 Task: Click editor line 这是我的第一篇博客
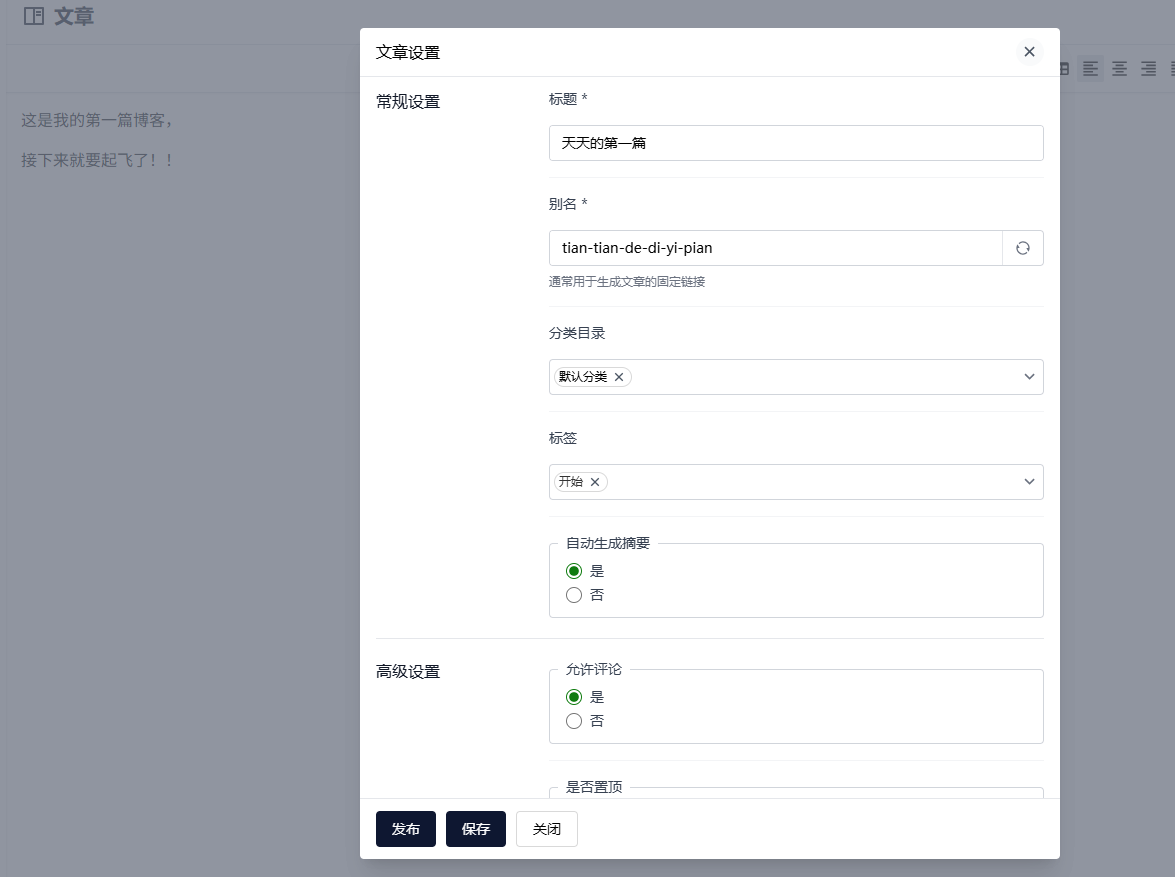[x=96, y=120]
